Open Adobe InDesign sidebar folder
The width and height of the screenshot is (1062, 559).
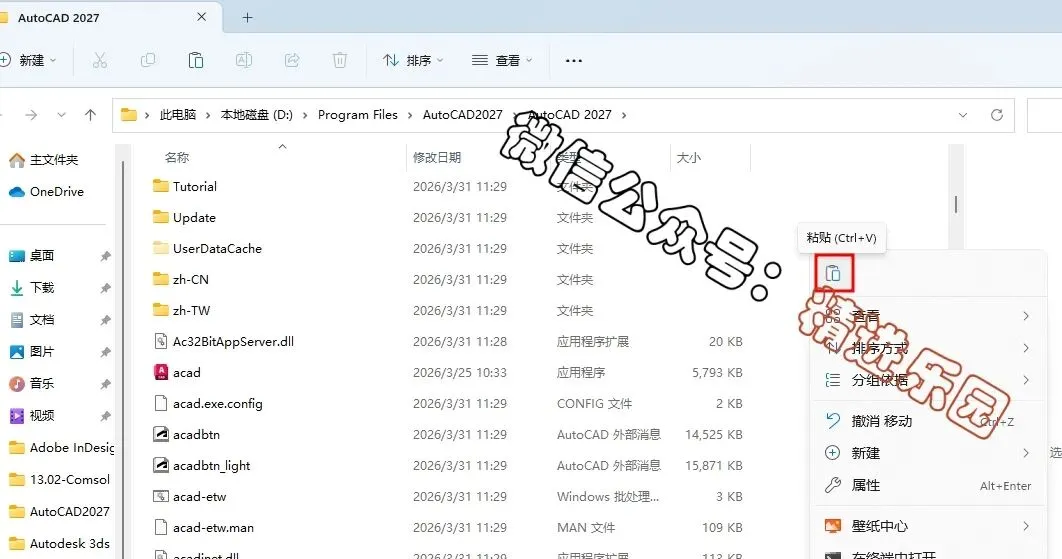(x=61, y=447)
